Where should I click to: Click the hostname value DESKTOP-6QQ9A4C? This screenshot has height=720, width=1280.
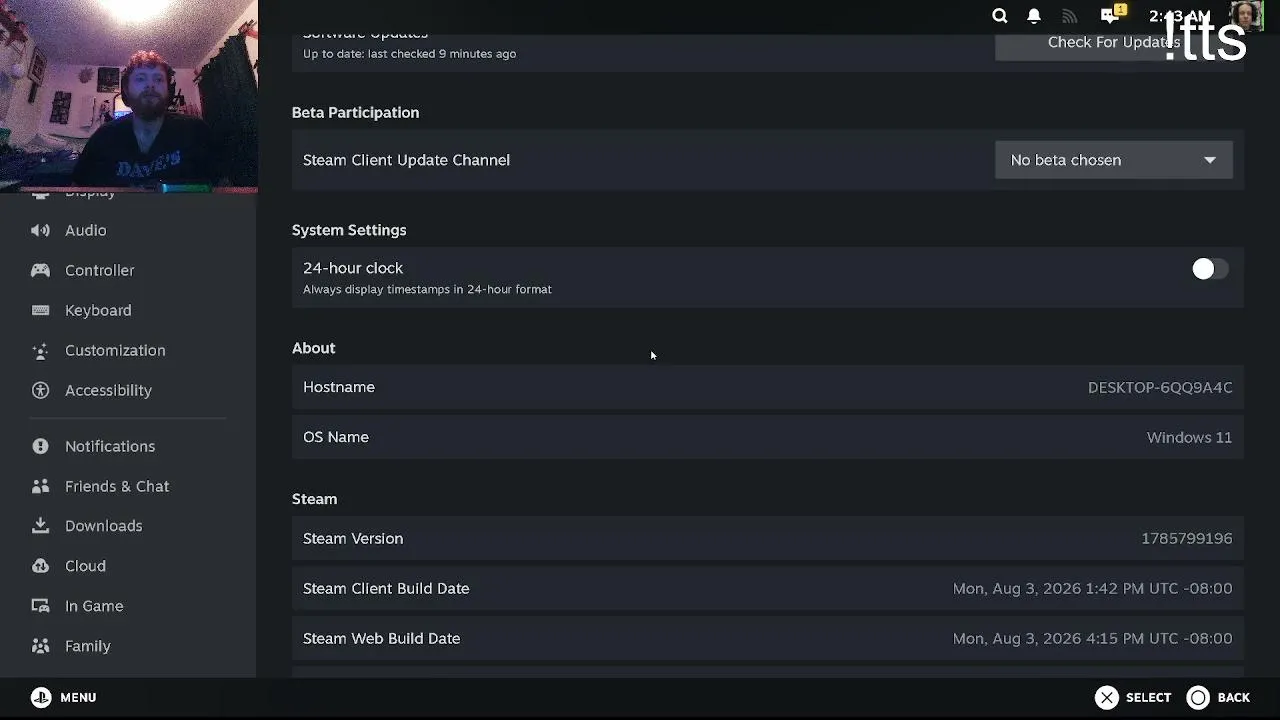point(1160,387)
